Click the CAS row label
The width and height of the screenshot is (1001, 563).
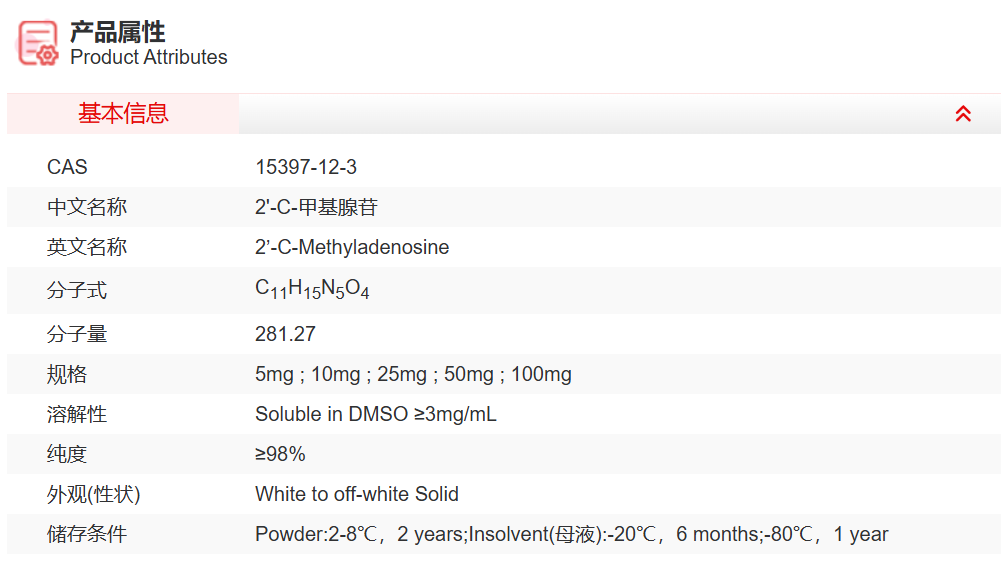click(67, 167)
